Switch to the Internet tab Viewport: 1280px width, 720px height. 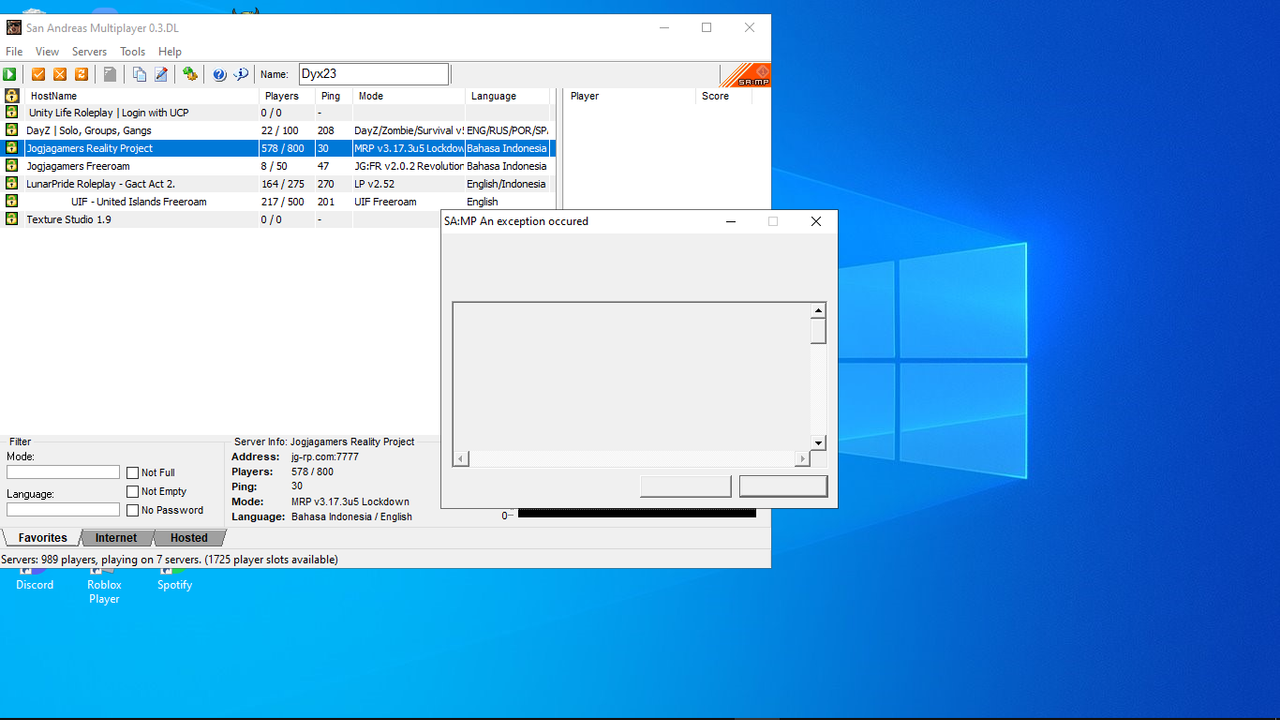tap(116, 538)
